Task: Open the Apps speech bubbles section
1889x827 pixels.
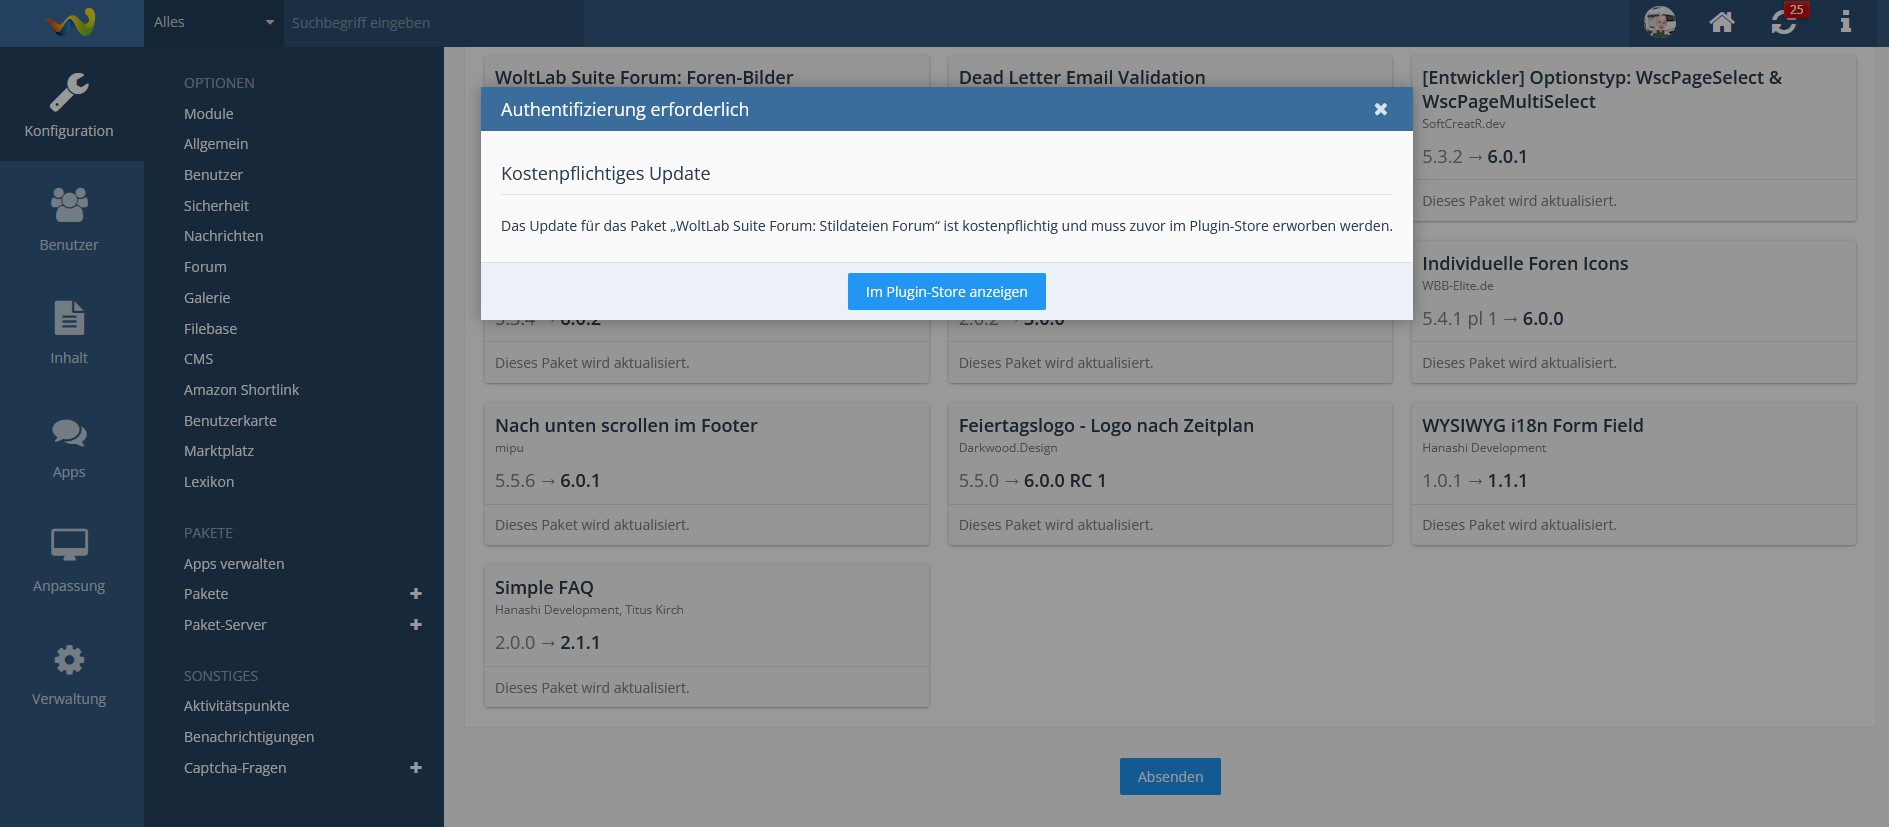Action: point(69,446)
